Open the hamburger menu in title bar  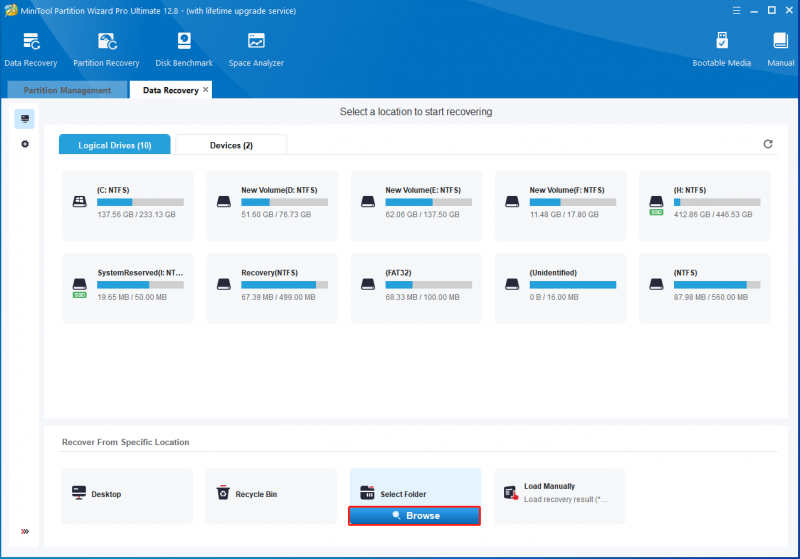click(736, 10)
